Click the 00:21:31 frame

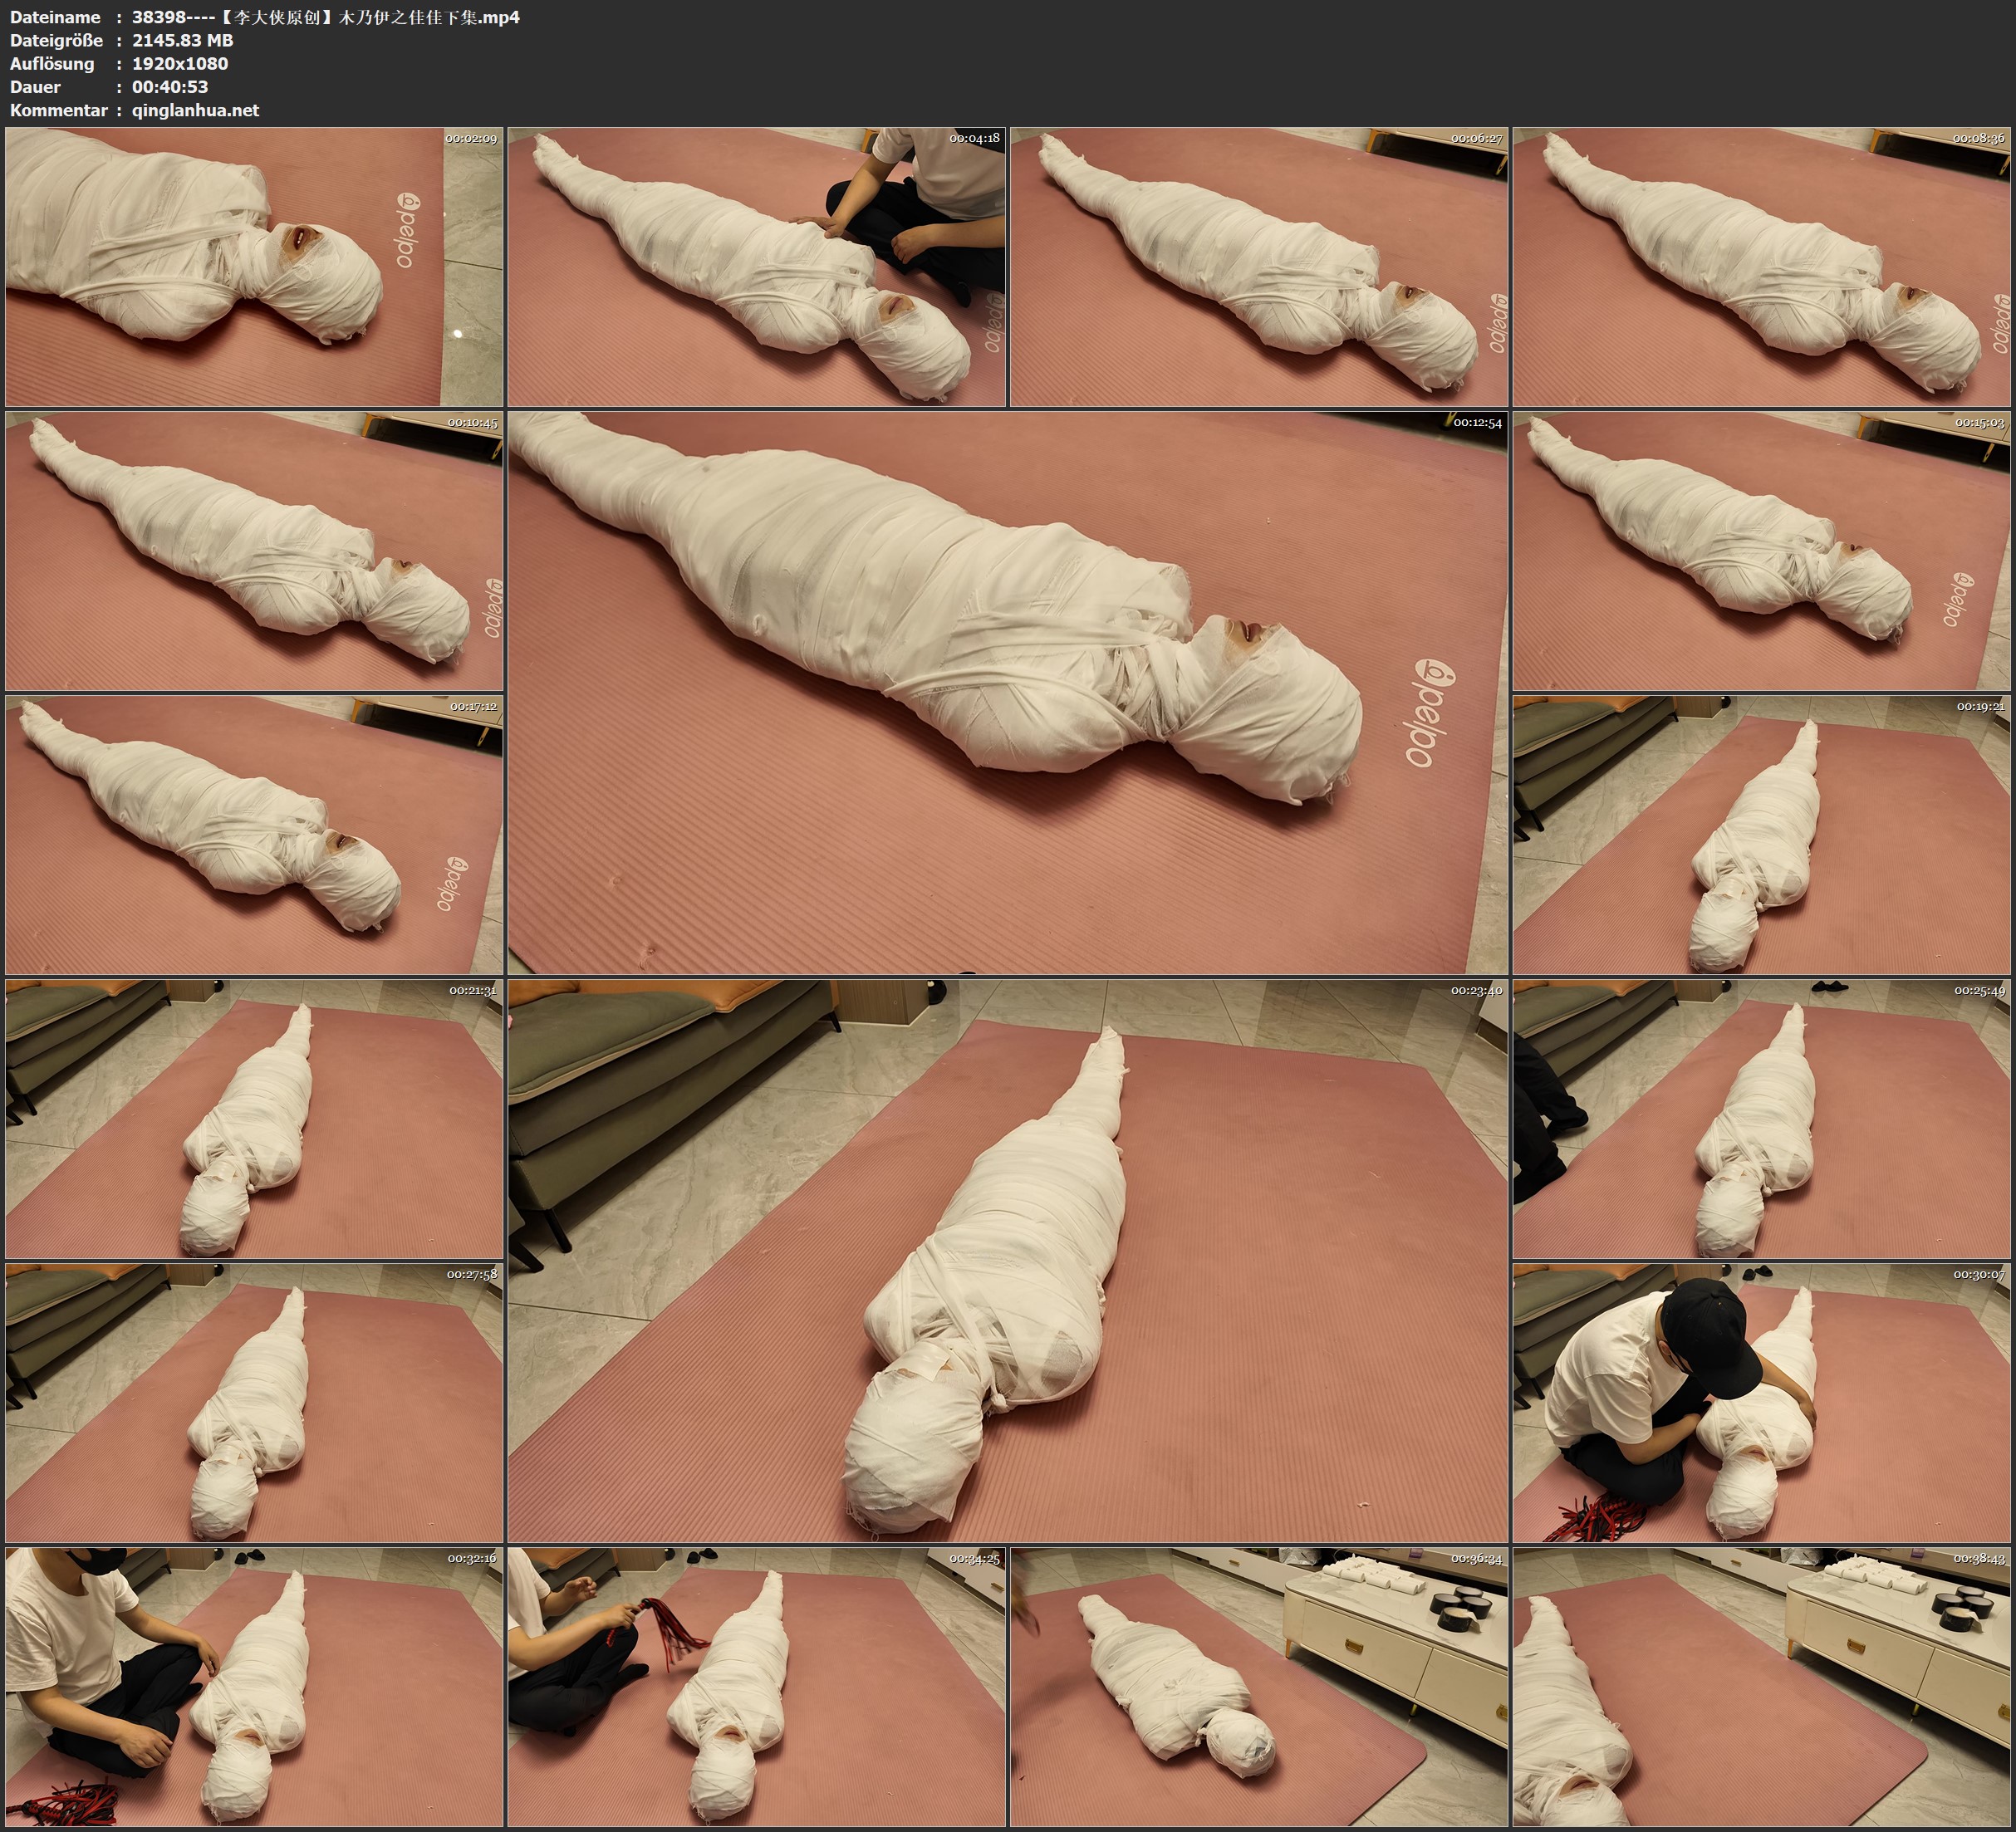(254, 1119)
